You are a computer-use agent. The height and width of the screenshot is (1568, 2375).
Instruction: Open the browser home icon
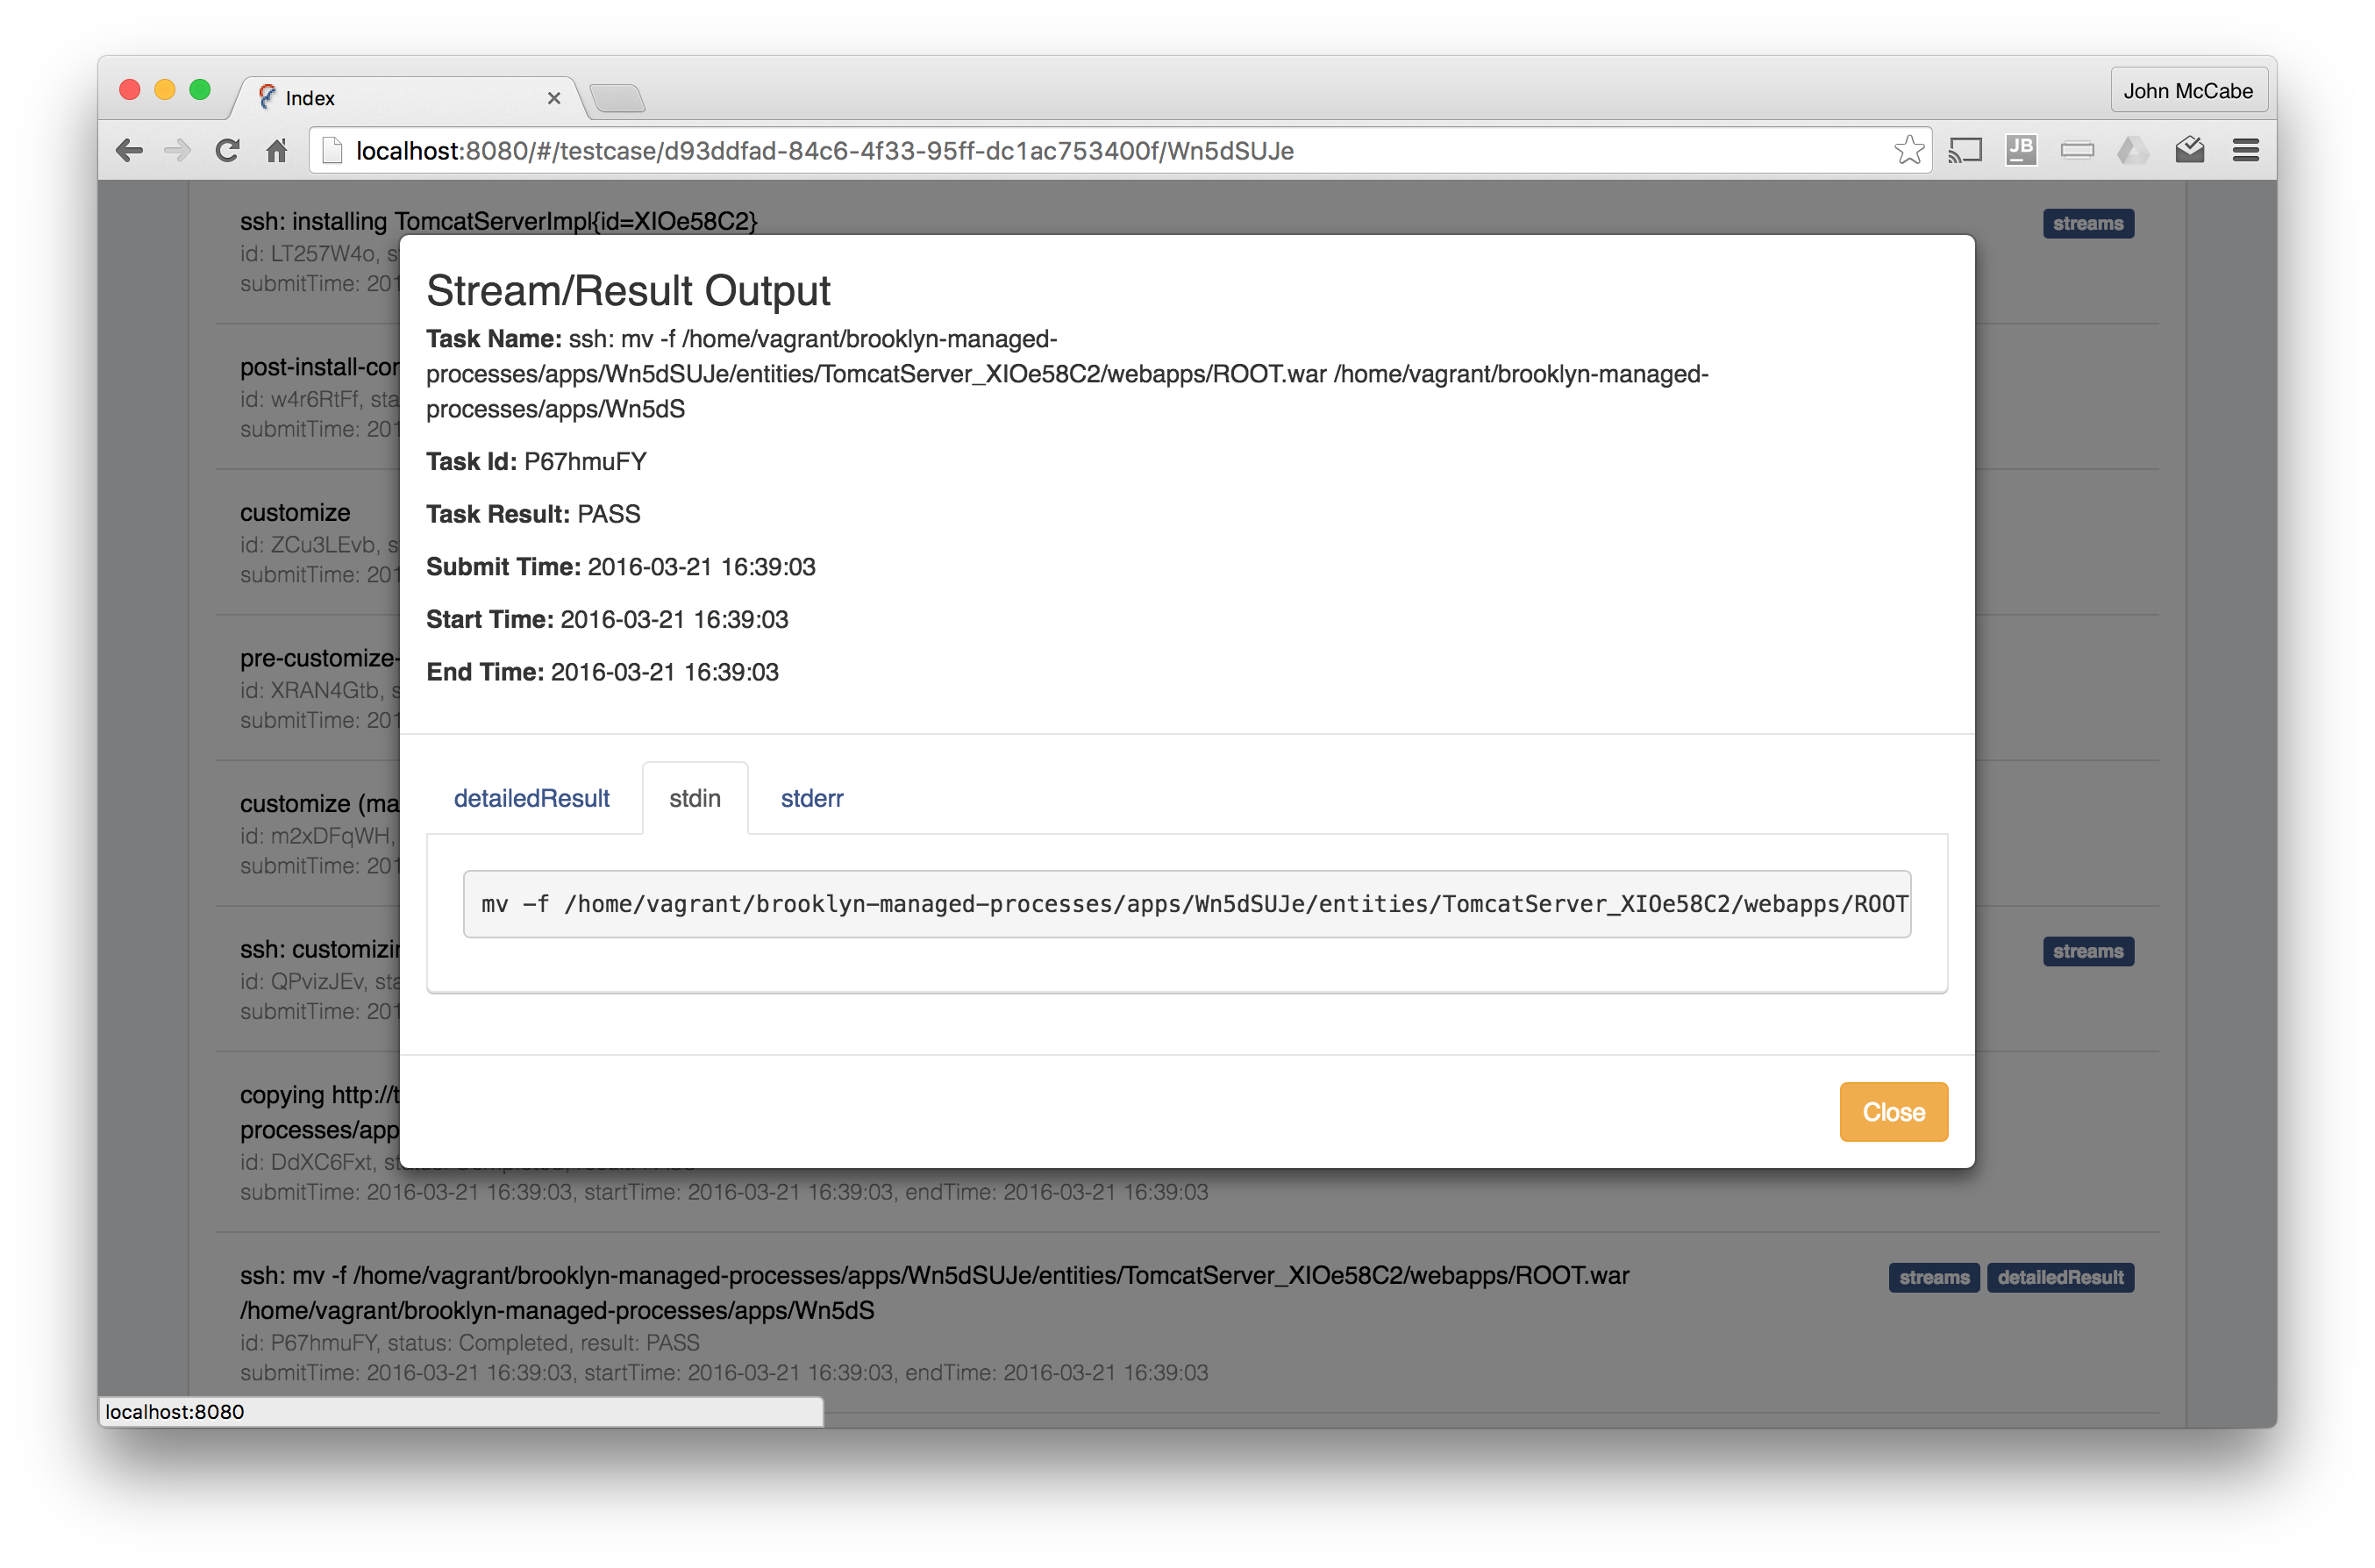tap(277, 151)
